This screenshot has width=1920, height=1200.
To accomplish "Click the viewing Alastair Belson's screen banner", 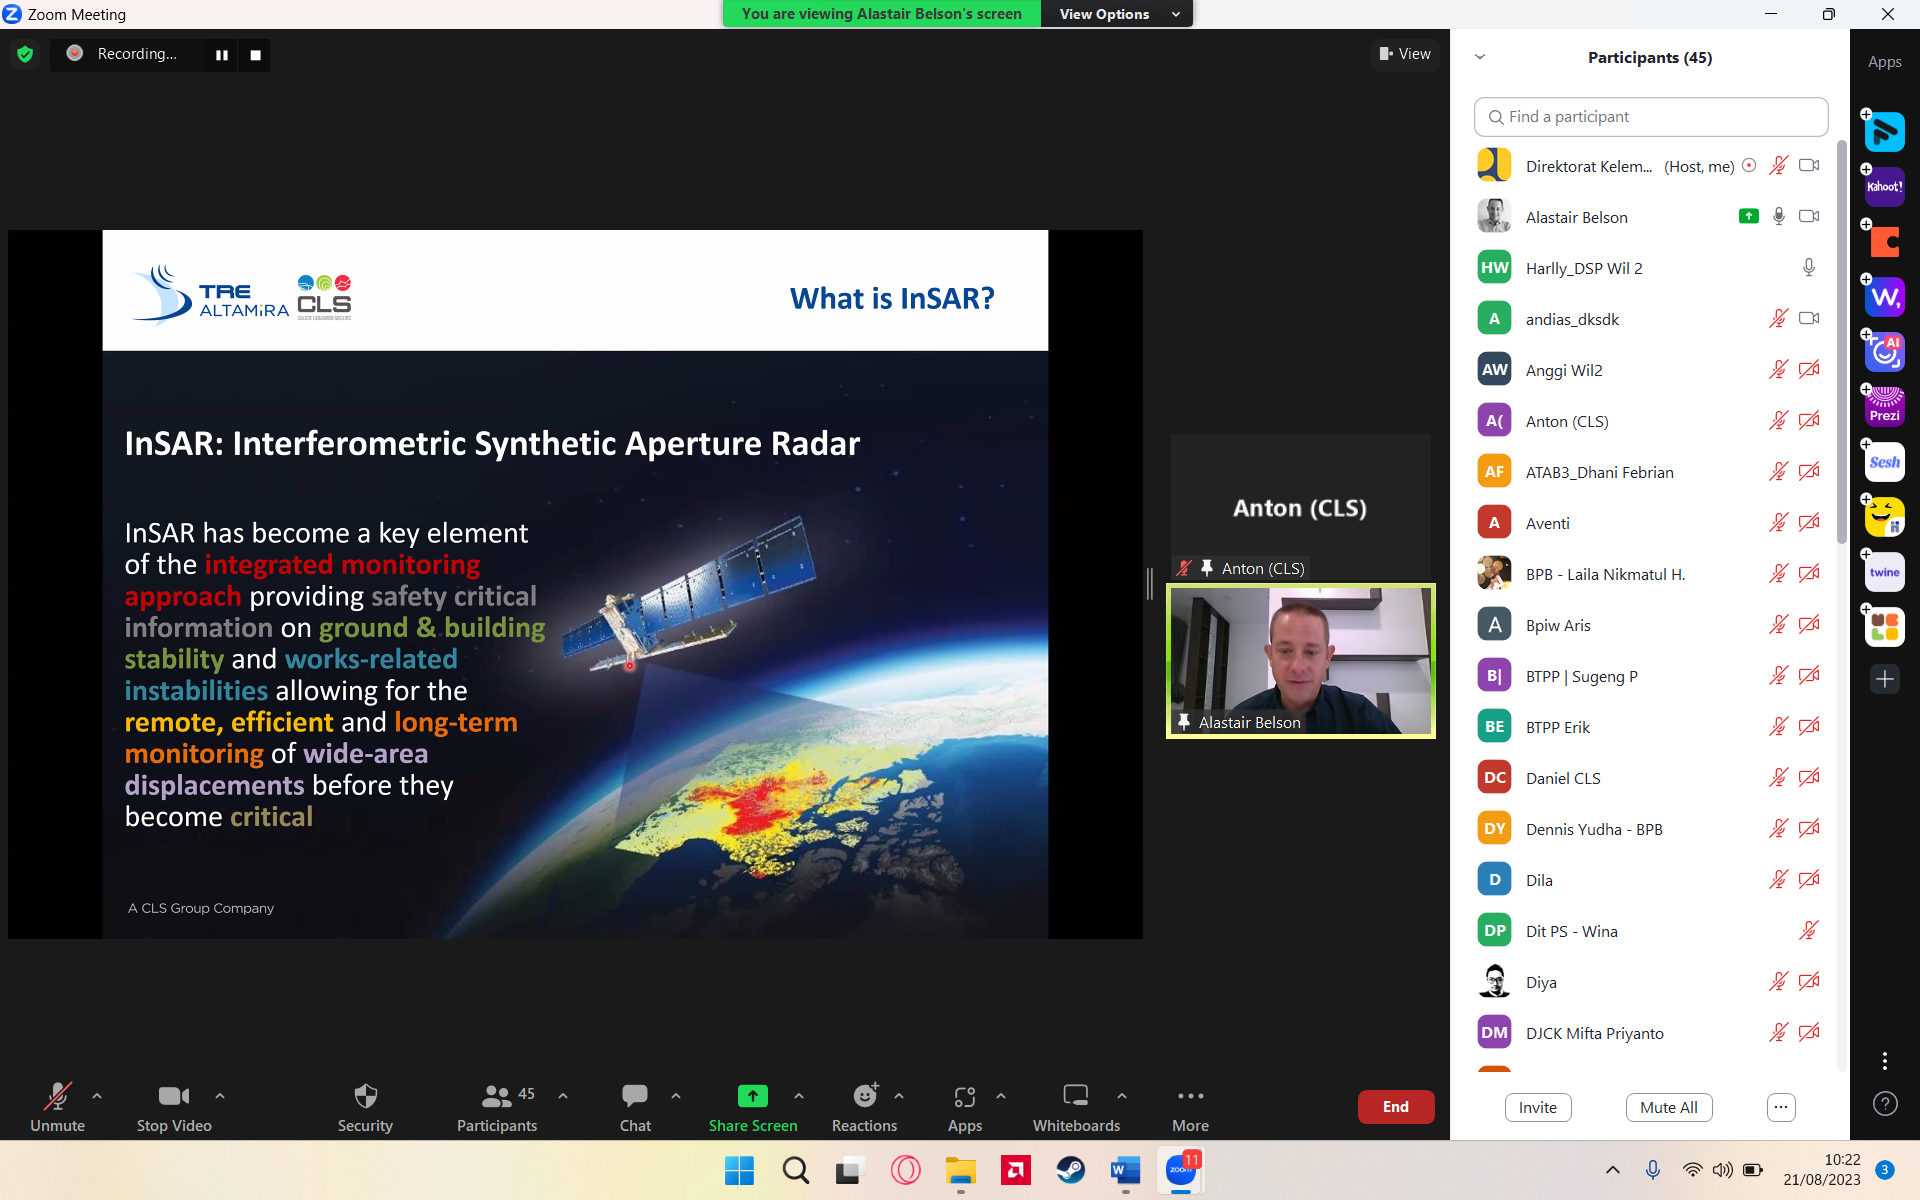I will pos(881,14).
